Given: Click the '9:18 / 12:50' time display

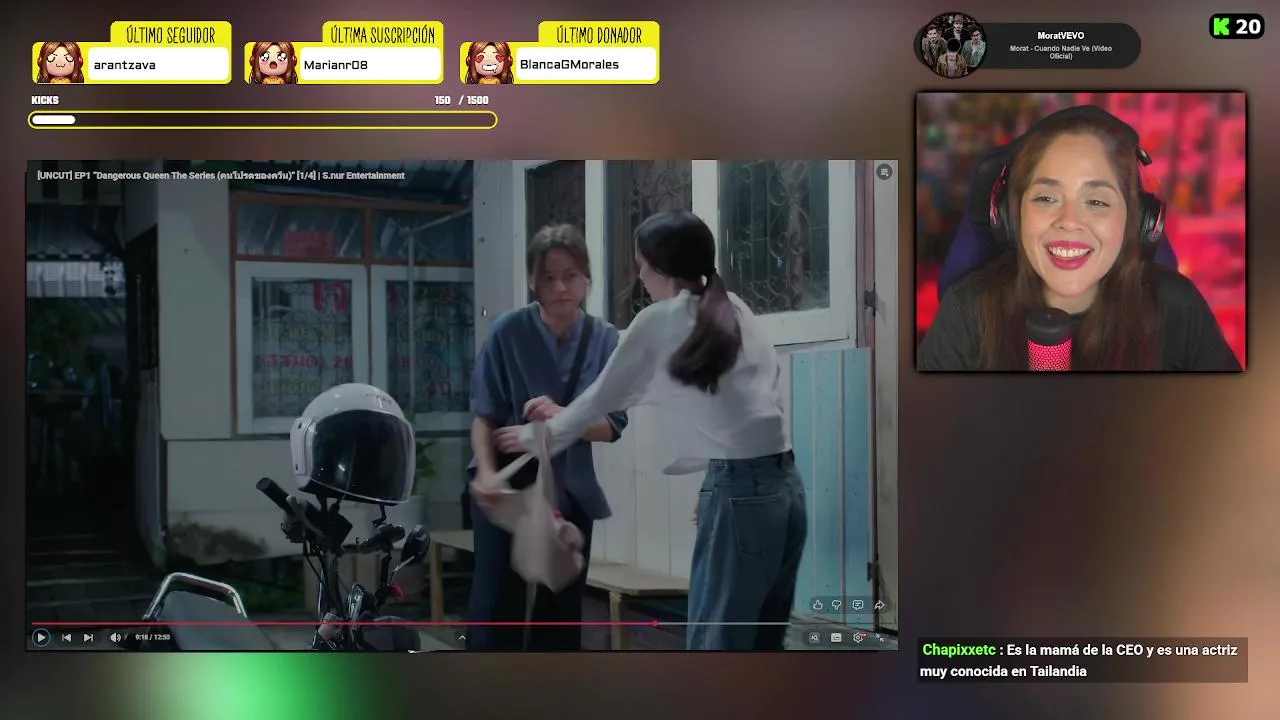Looking at the screenshot, I should tap(153, 637).
